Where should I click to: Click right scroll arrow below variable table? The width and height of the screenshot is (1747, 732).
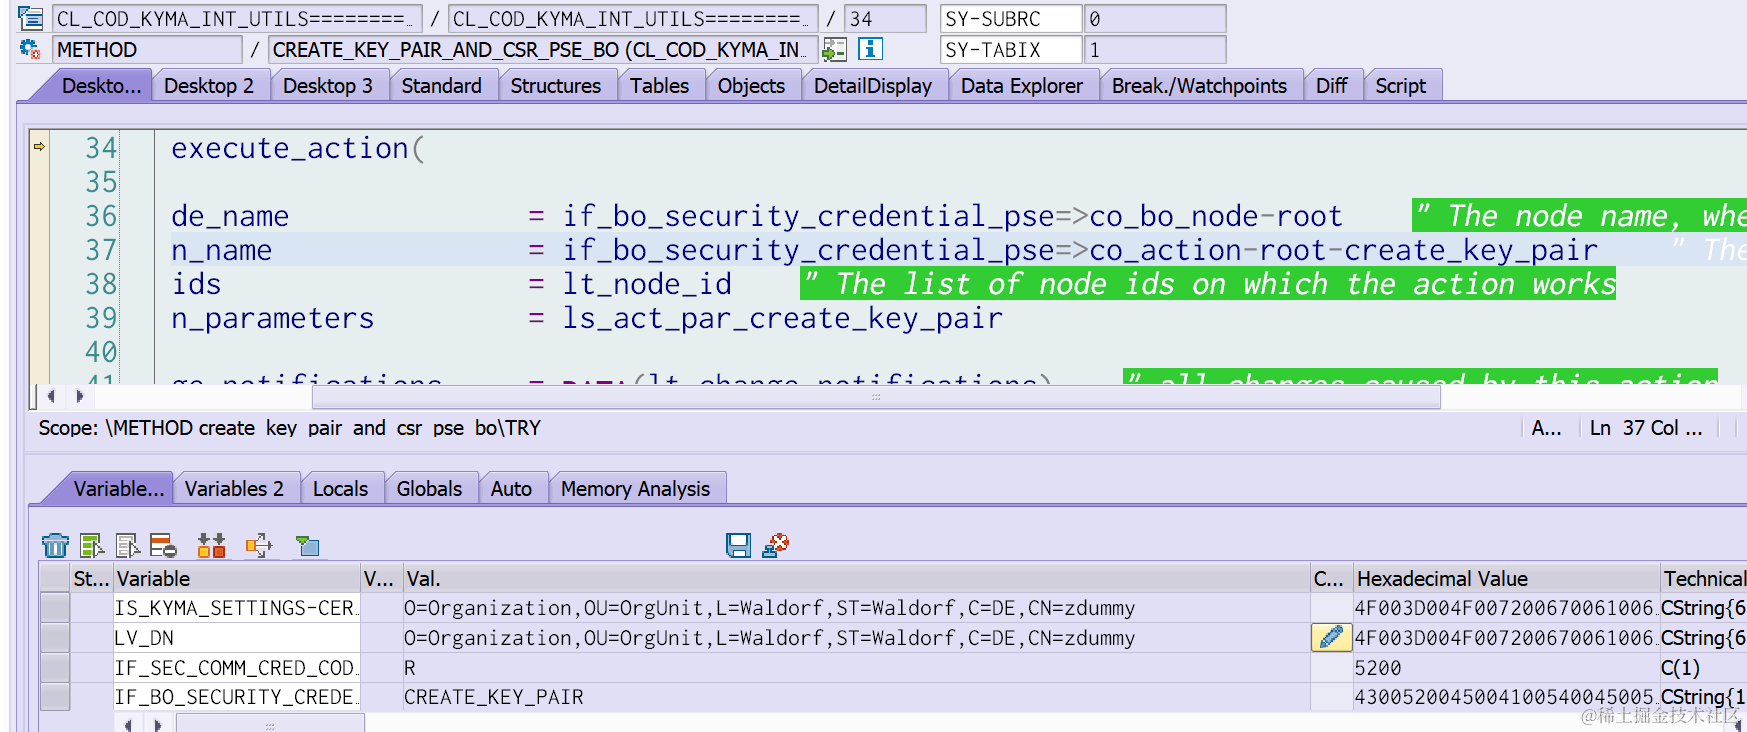tap(157, 724)
